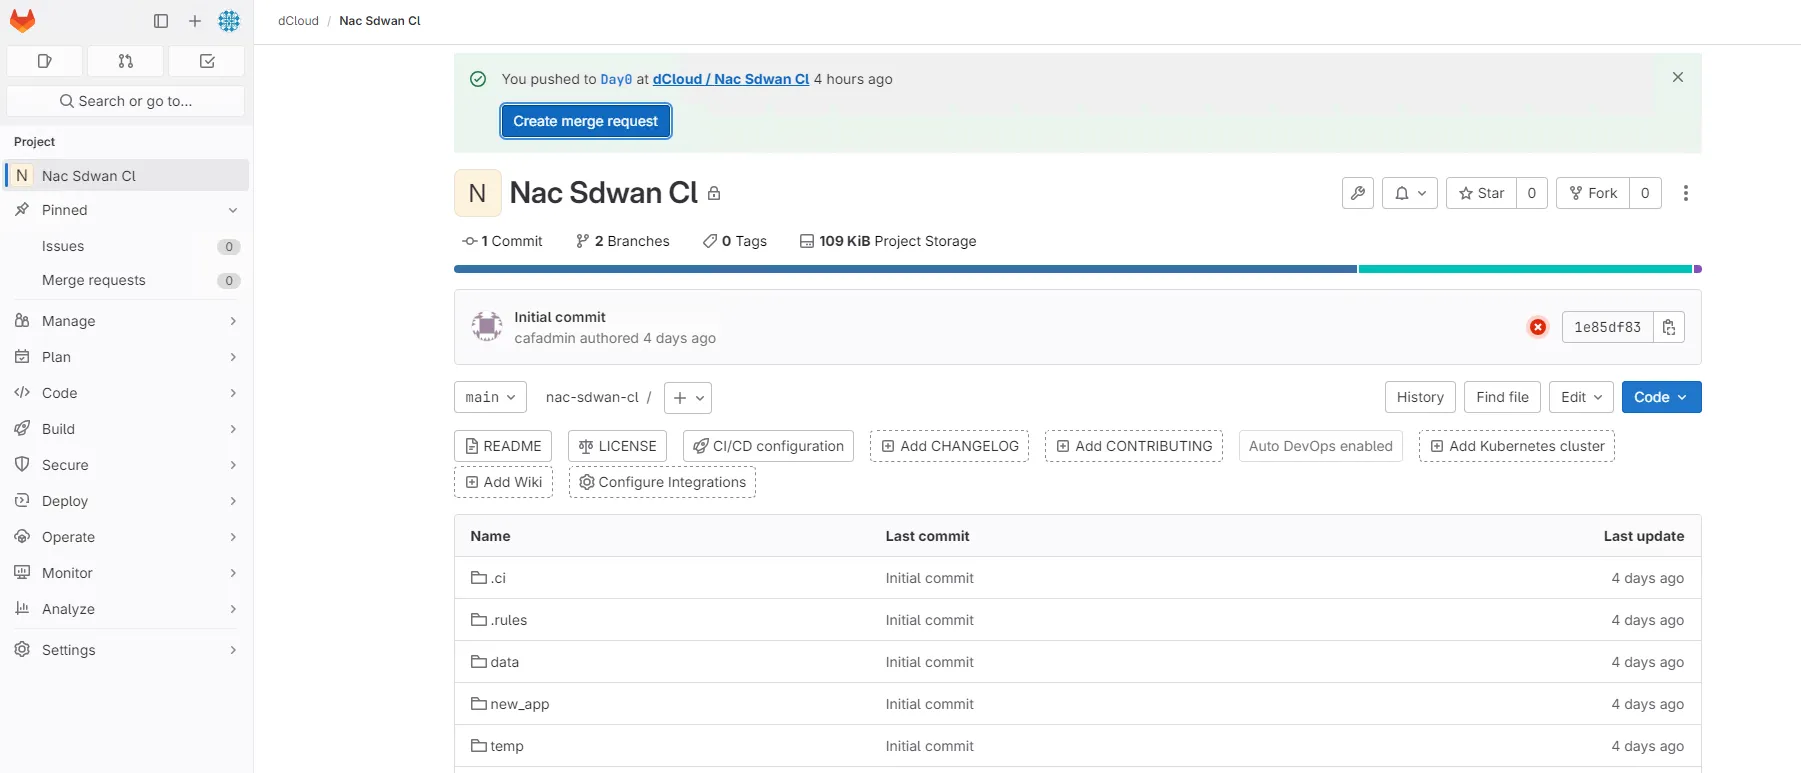This screenshot has width=1801, height=773.
Task: Open the project actions kebab menu
Action: point(1685,193)
